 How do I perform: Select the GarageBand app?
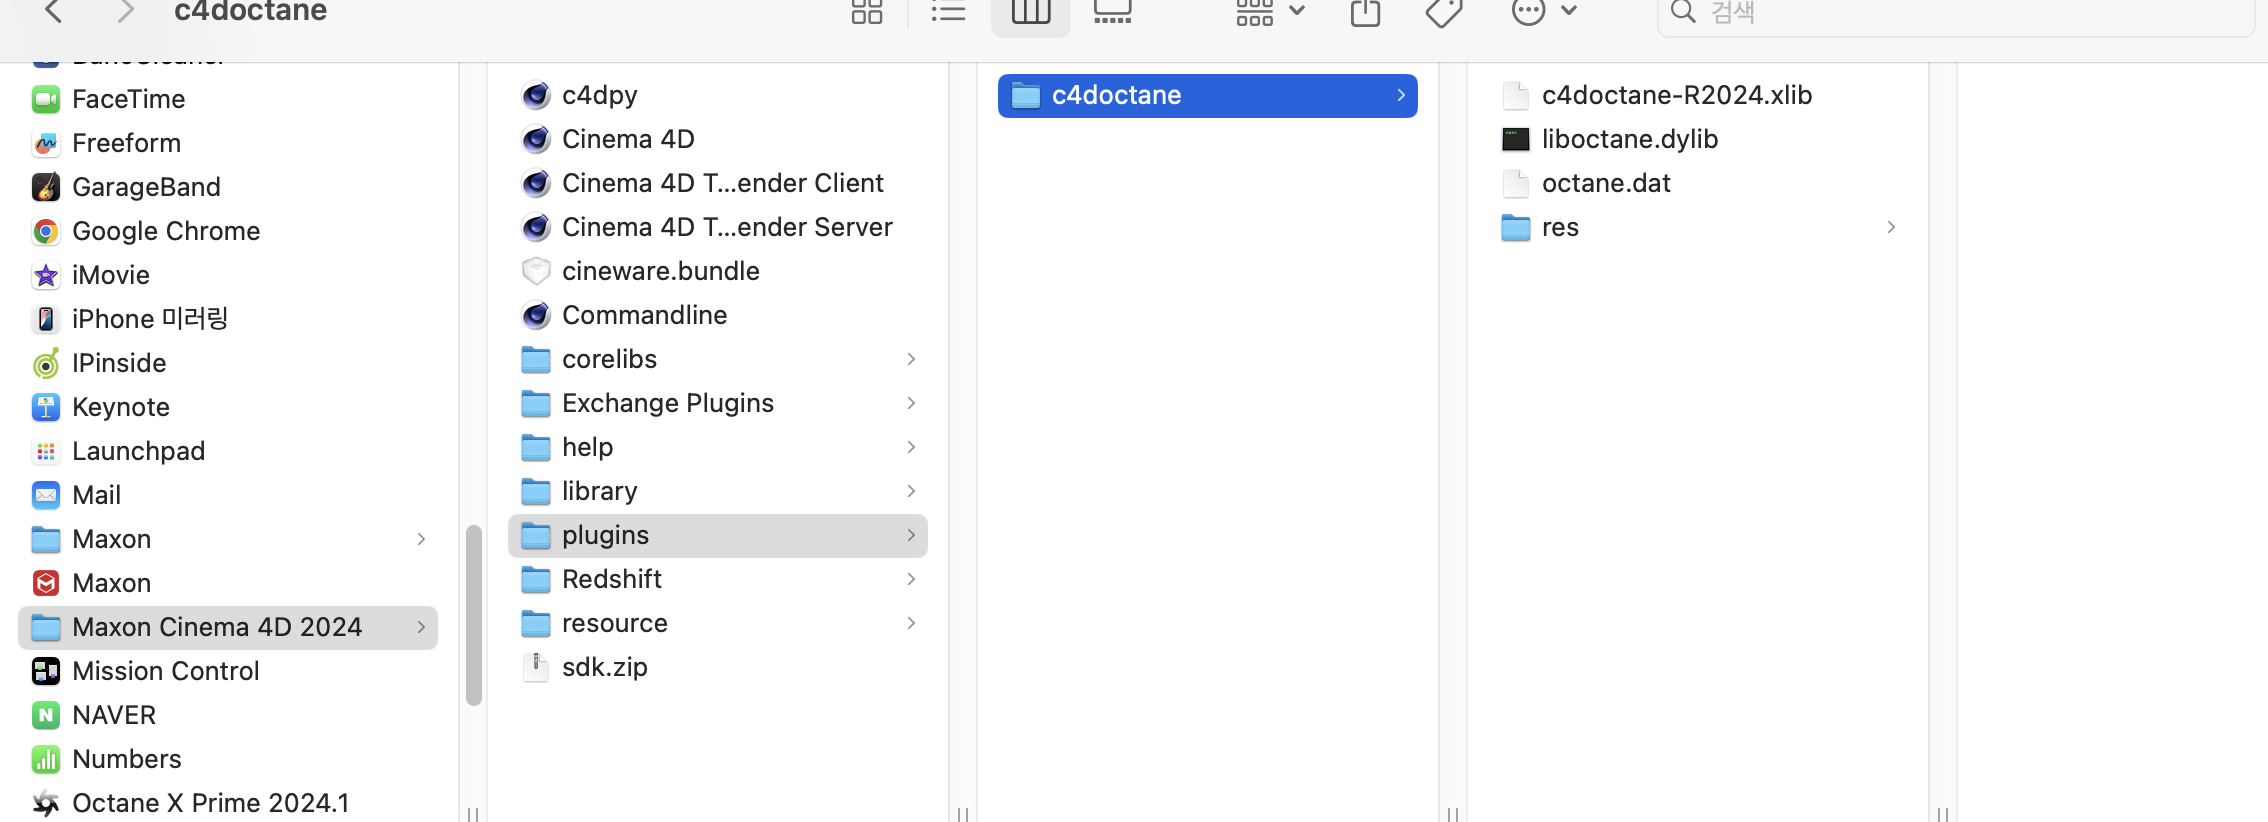[x=146, y=187]
